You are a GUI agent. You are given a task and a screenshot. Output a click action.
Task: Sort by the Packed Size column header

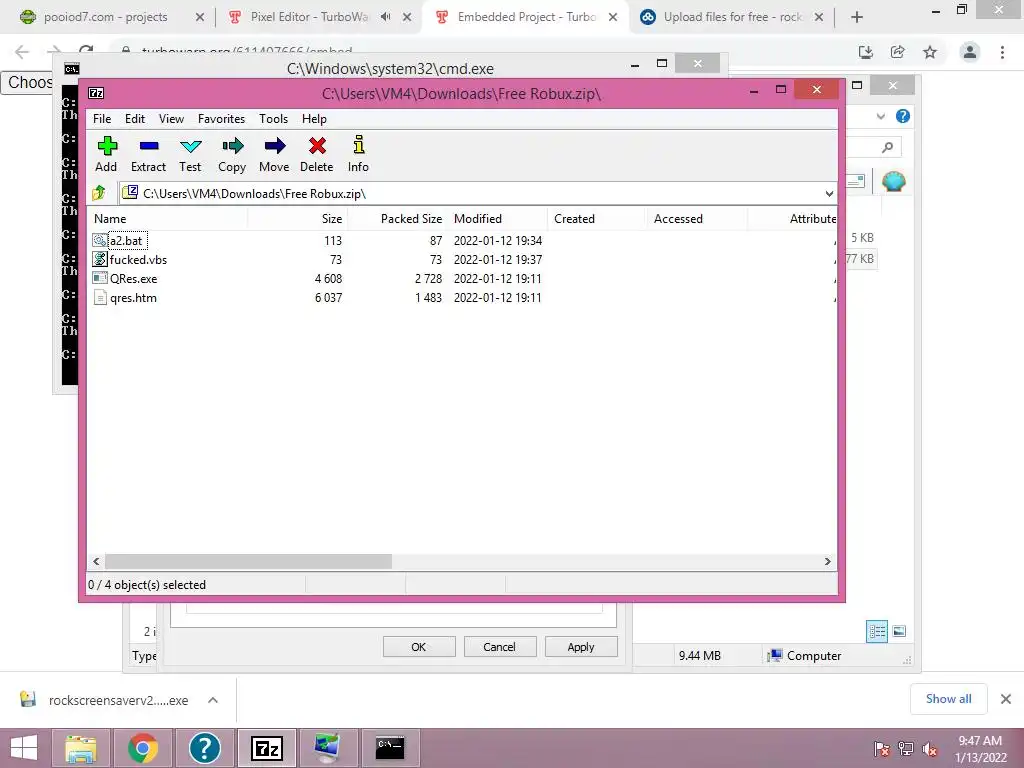point(398,219)
